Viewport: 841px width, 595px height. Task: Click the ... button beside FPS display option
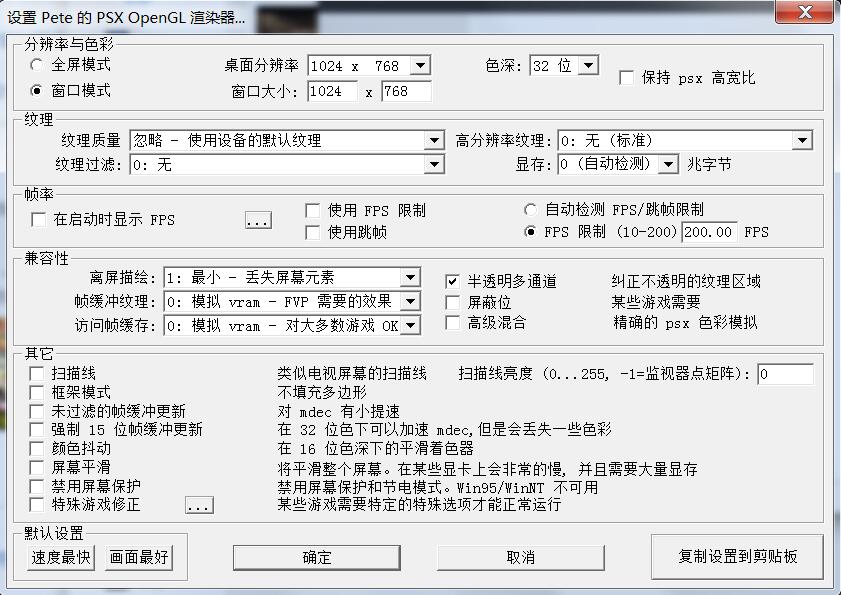coord(259,220)
